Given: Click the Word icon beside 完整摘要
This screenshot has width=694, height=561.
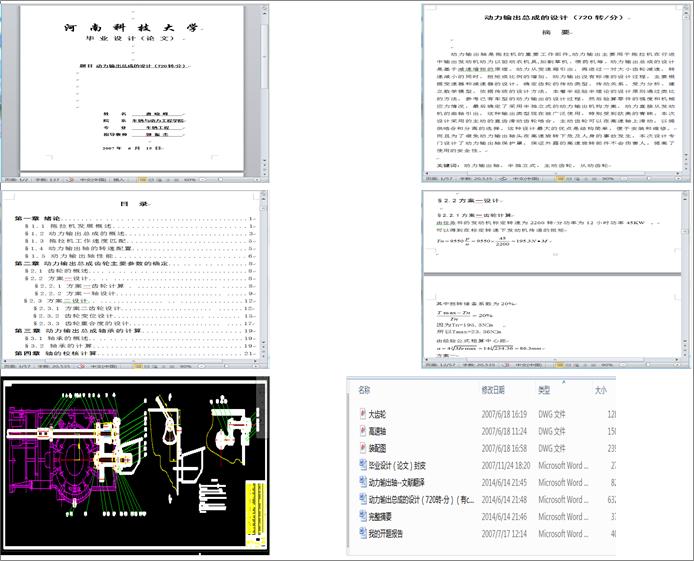Looking at the screenshot, I should (x=362, y=516).
